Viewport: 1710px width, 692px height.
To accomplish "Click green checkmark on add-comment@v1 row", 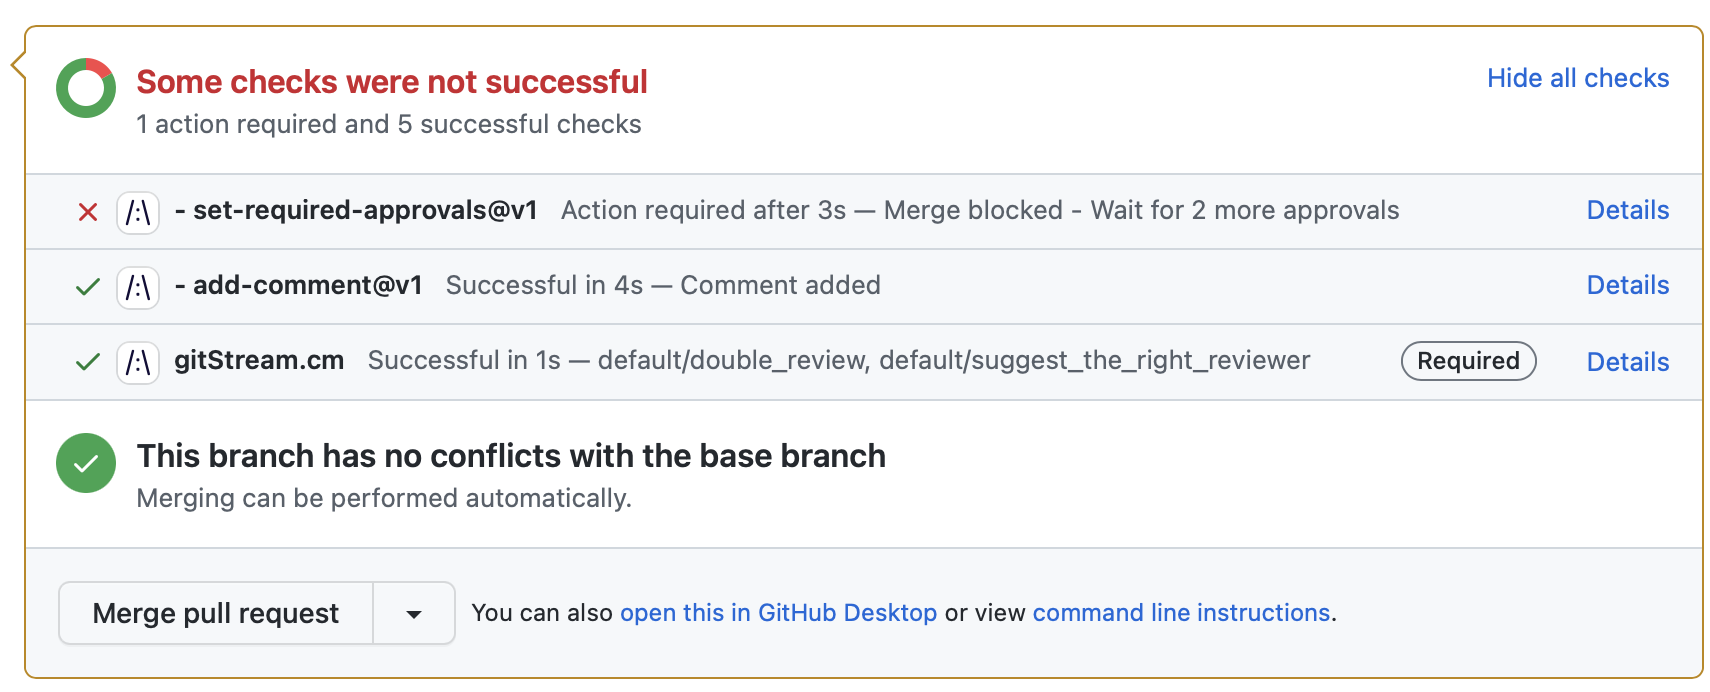I will pyautogui.click(x=88, y=287).
